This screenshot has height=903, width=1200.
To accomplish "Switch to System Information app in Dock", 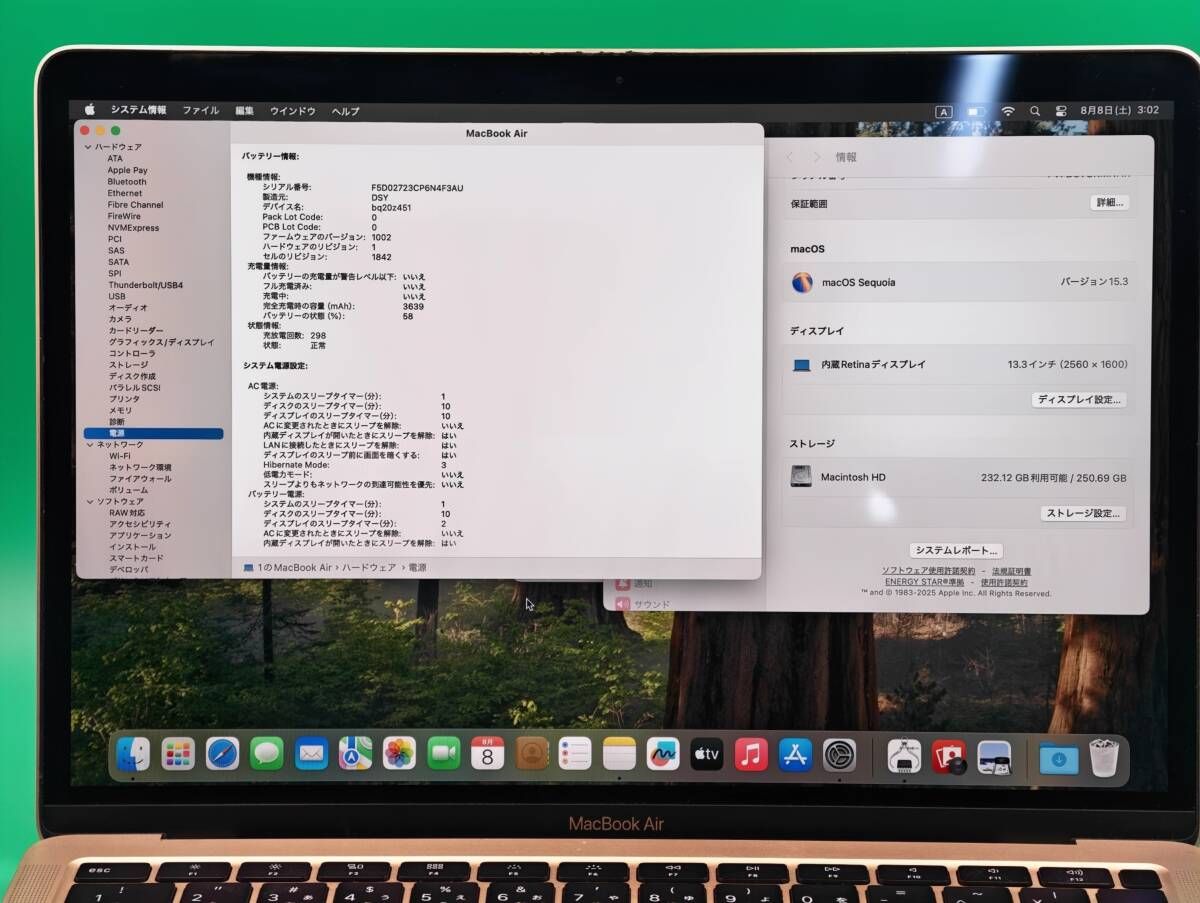I will [x=904, y=755].
